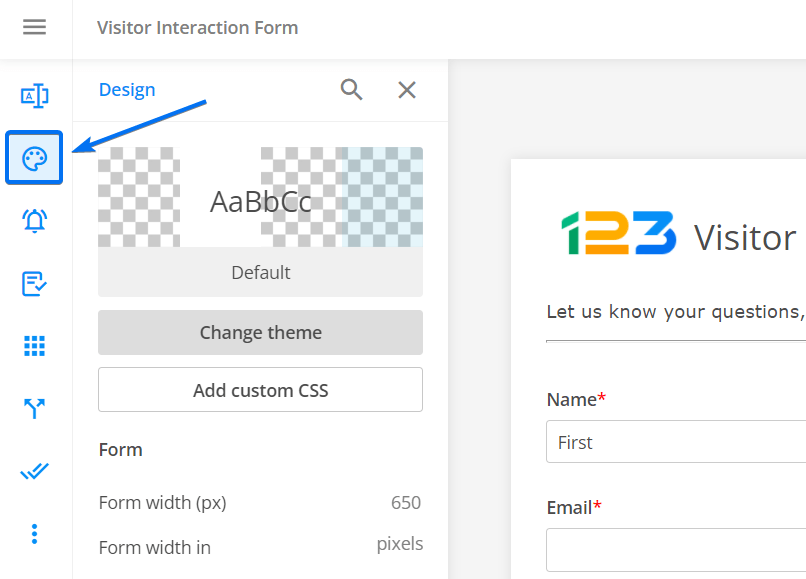Open the form rules checklist icon
This screenshot has width=806, height=579.
point(35,284)
